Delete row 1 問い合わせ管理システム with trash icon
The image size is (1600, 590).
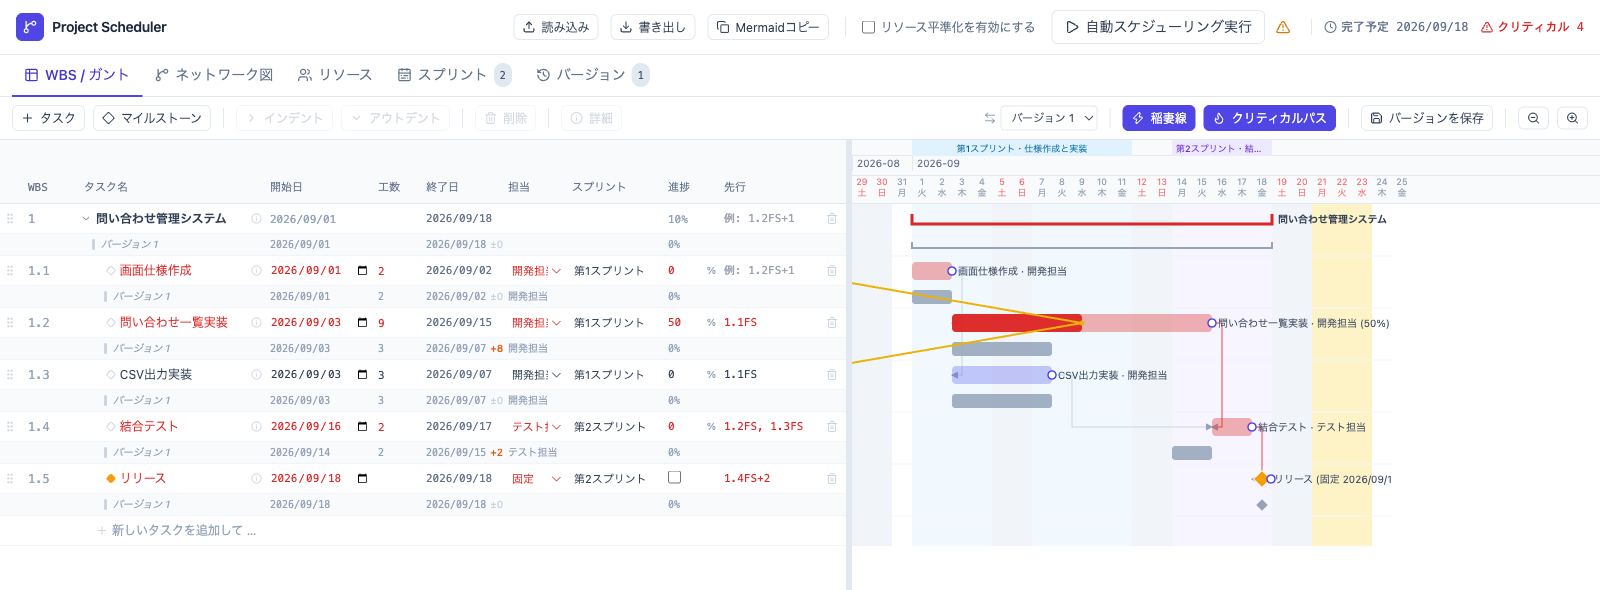[x=832, y=218]
